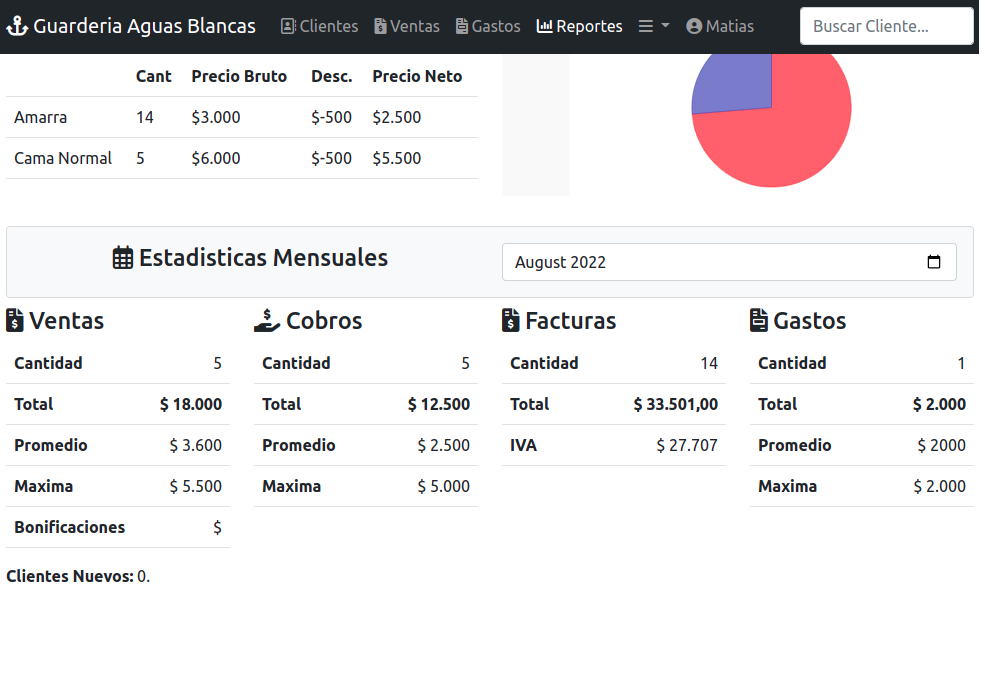The width and height of the screenshot is (985, 680).
Task: Open the Clientes menu item
Action: click(x=319, y=26)
